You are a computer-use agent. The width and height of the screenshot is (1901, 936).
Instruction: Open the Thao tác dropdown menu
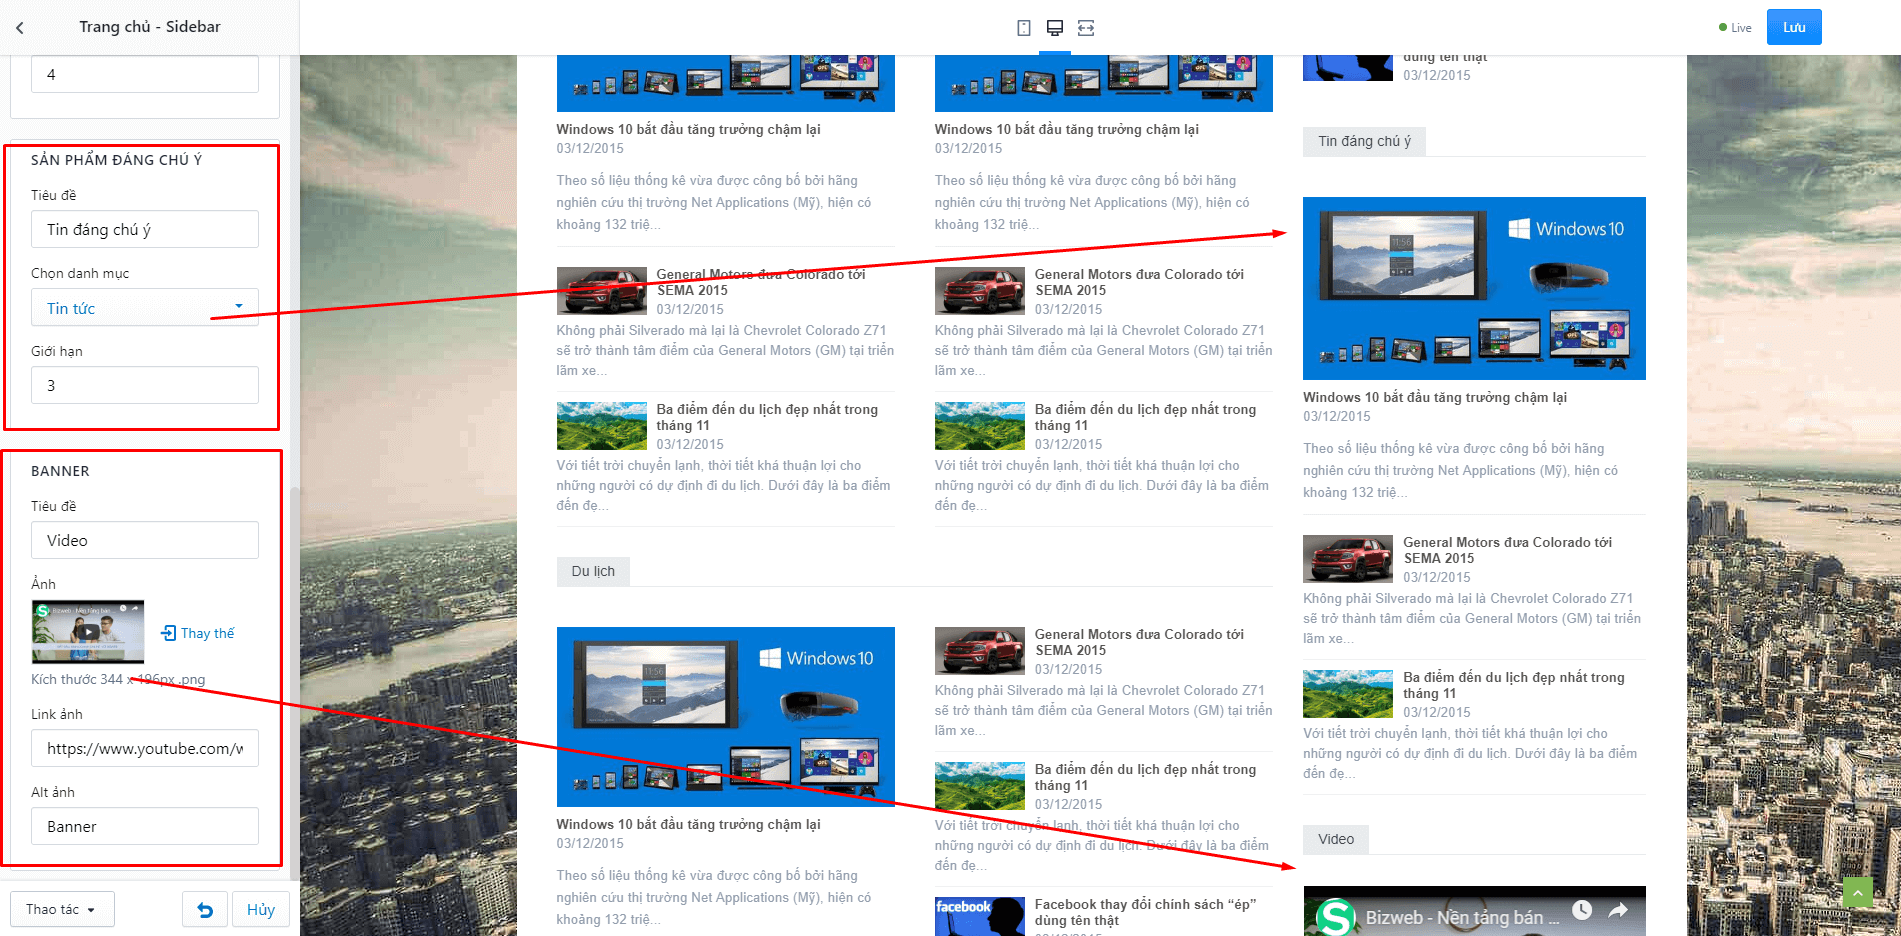(x=62, y=910)
